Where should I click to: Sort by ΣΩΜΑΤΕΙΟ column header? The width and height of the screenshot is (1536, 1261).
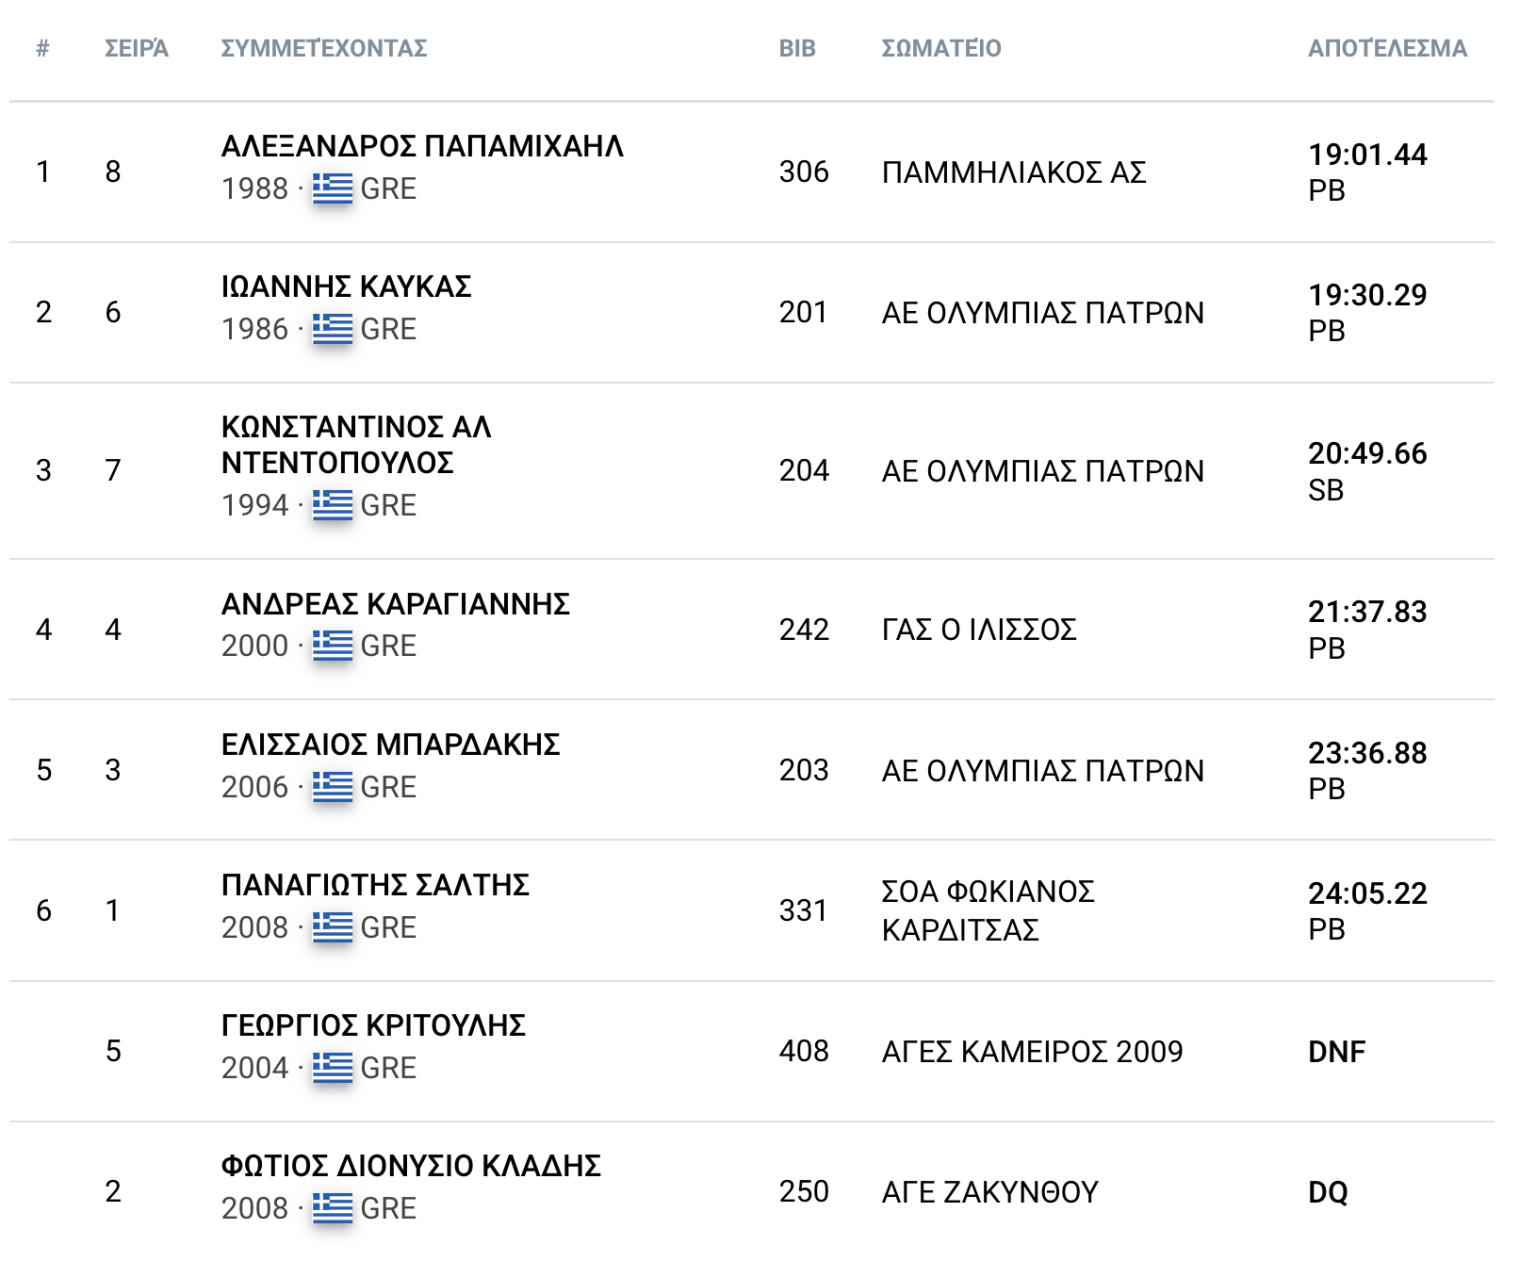pyautogui.click(x=940, y=48)
